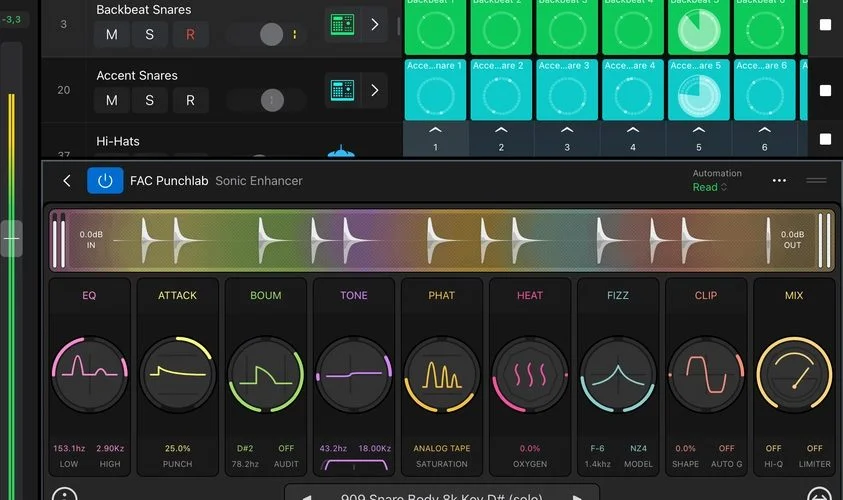Click the plugin panel drag handle
This screenshot has height=500, width=843.
pos(816,181)
